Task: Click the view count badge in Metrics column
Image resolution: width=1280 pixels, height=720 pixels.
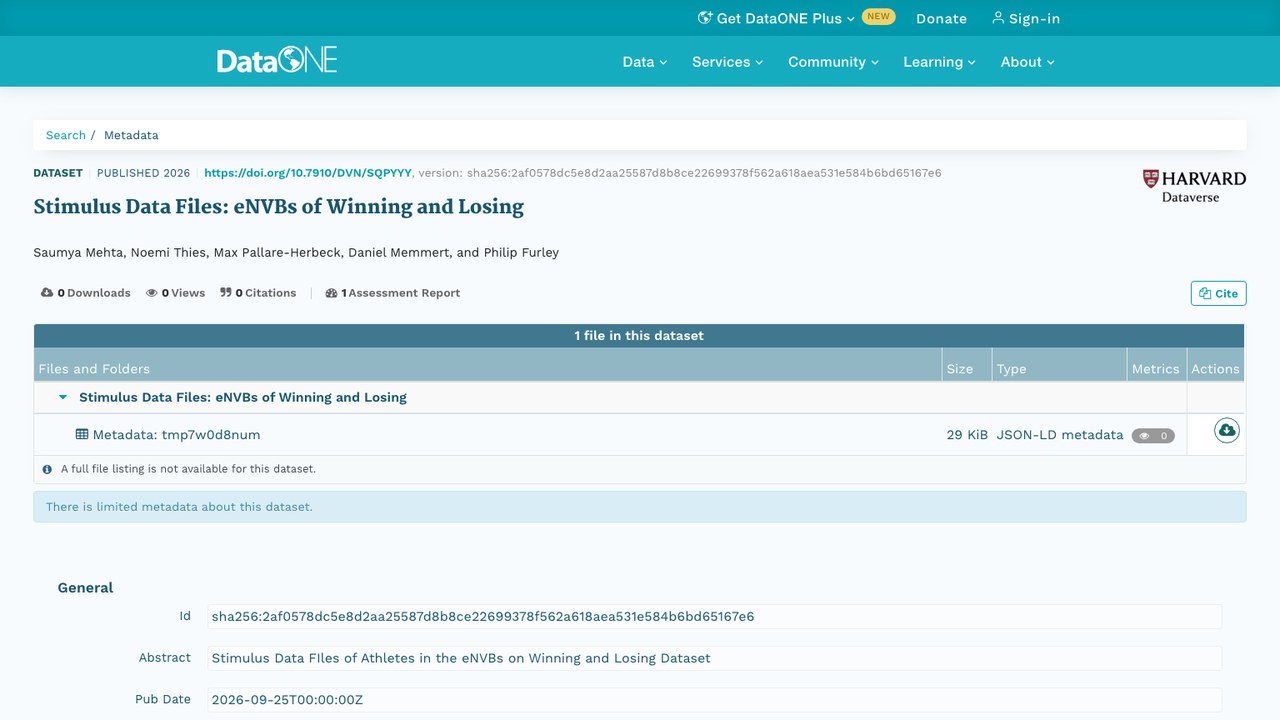Action: pos(1153,436)
